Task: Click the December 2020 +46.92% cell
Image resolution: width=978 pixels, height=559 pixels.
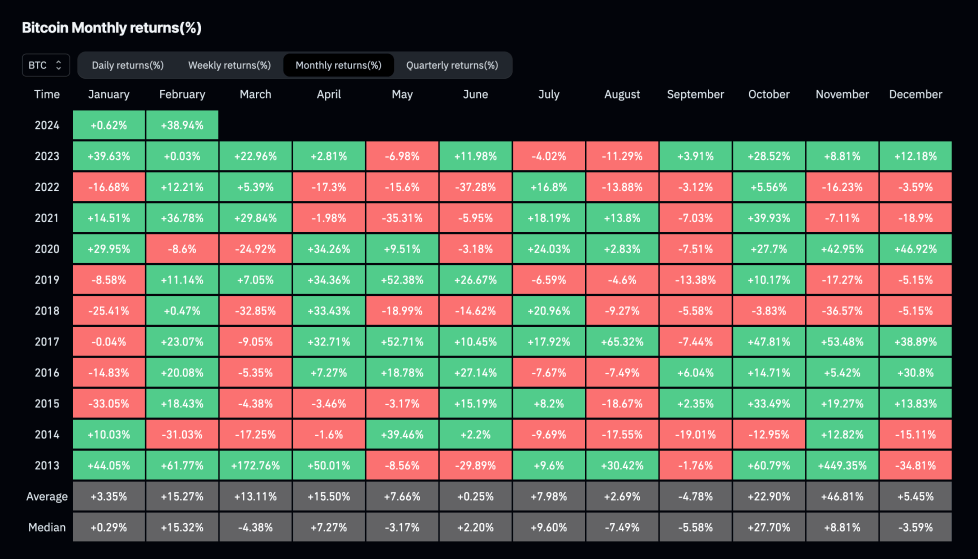Action: [915, 249]
